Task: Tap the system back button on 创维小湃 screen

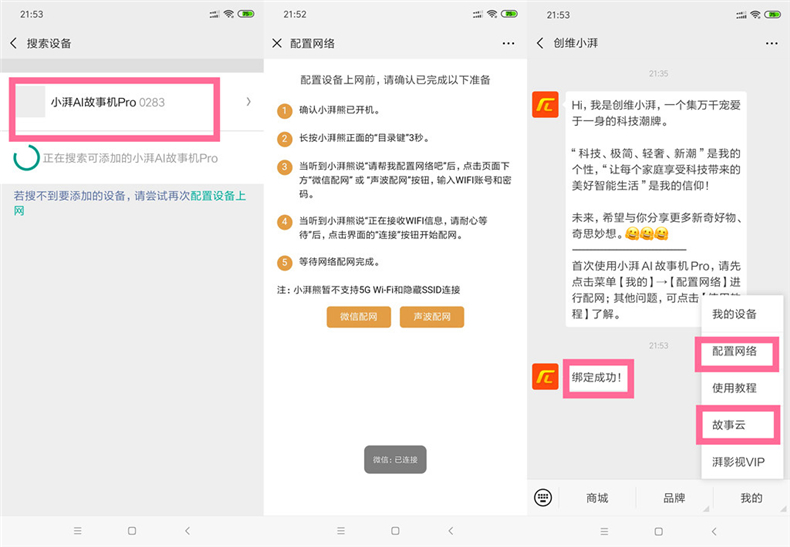Action: tap(714, 531)
